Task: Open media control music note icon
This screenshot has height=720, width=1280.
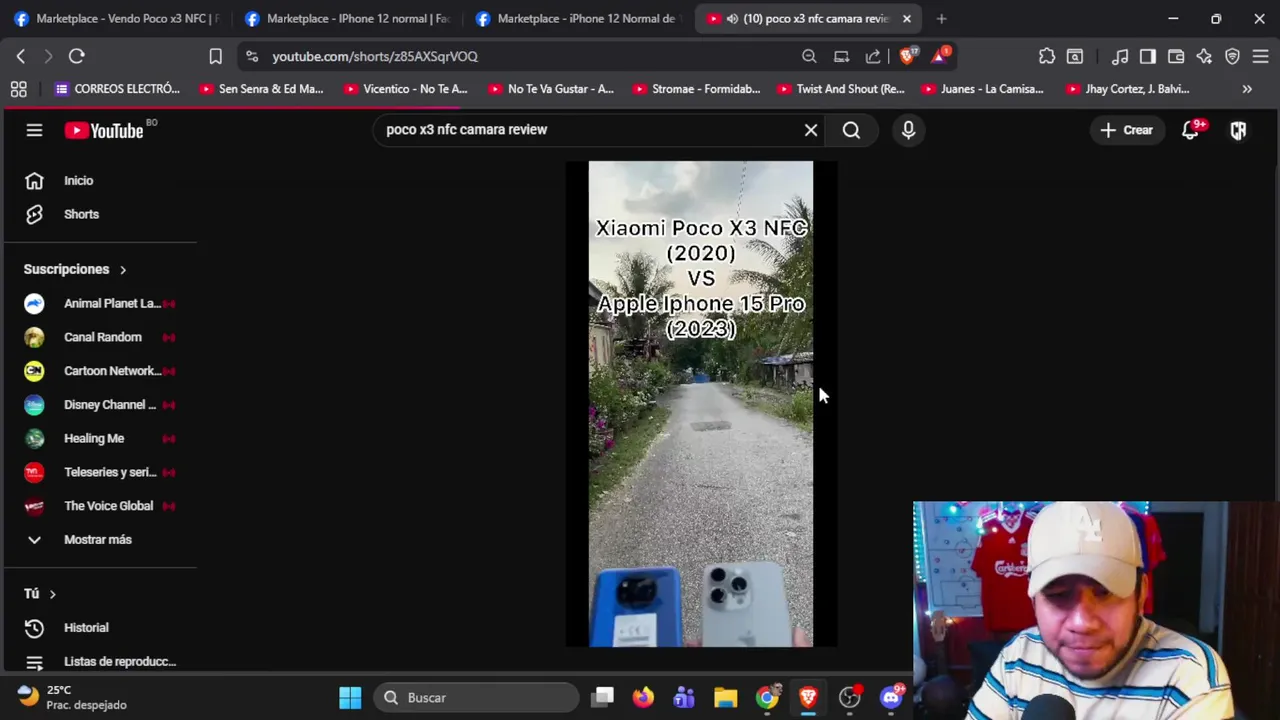Action: (x=1120, y=57)
